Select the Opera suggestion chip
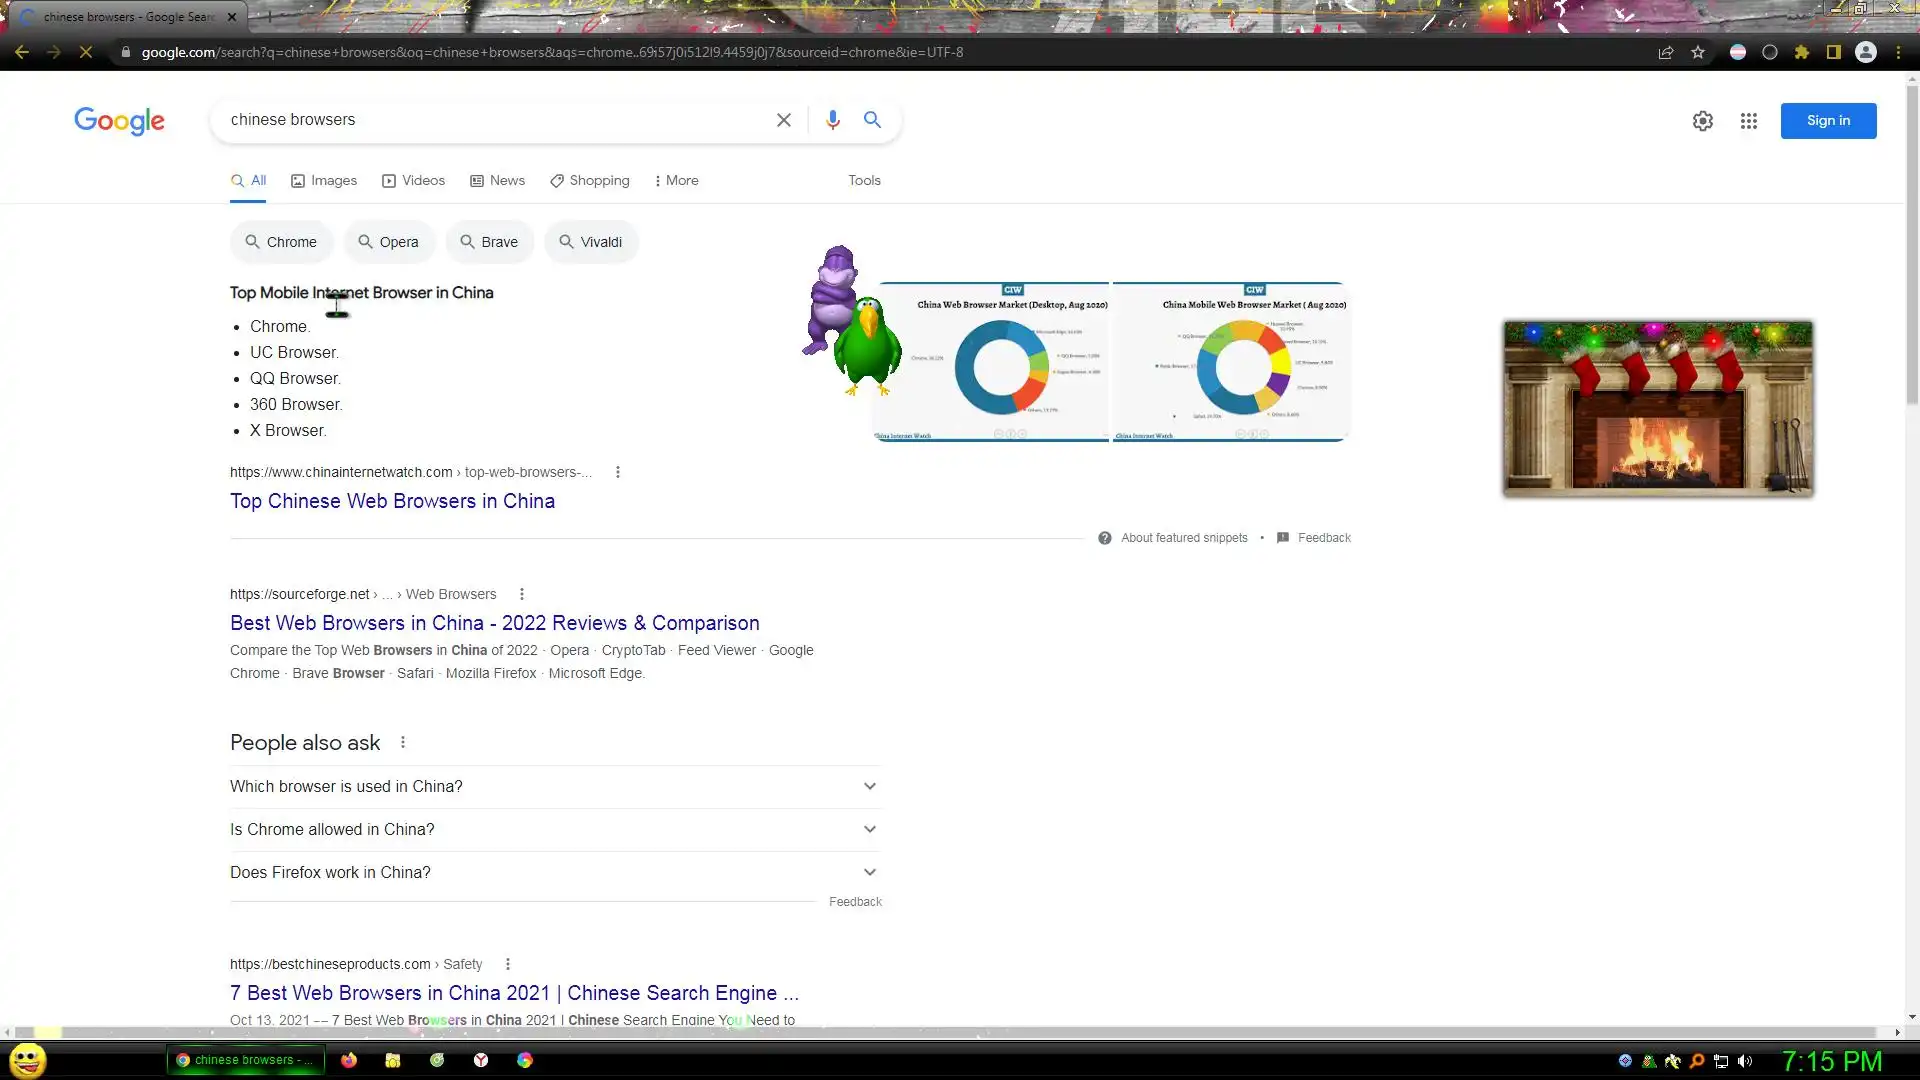Image resolution: width=1920 pixels, height=1080 pixels. 388,242
